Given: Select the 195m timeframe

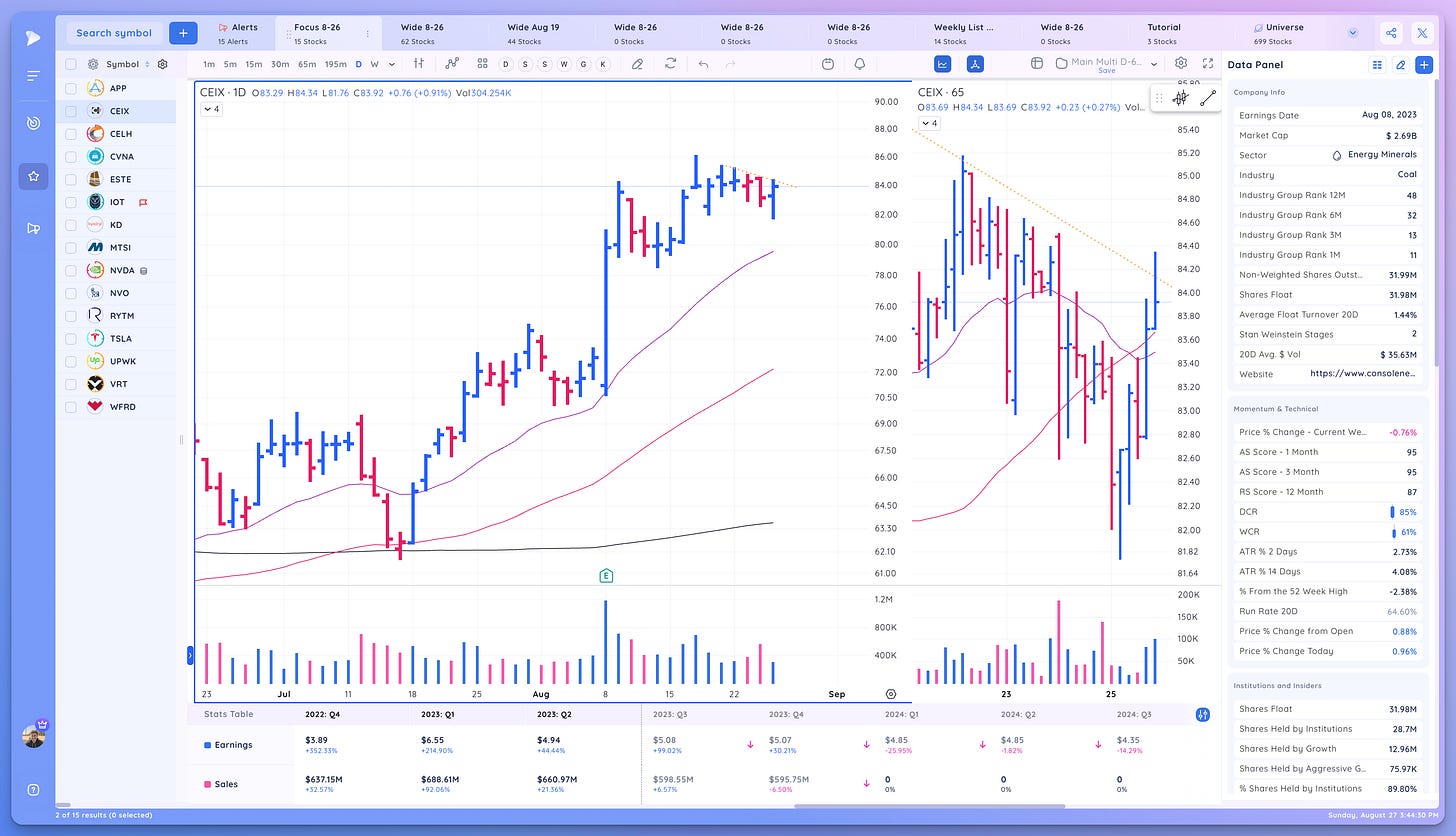Looking at the screenshot, I should (x=335, y=64).
